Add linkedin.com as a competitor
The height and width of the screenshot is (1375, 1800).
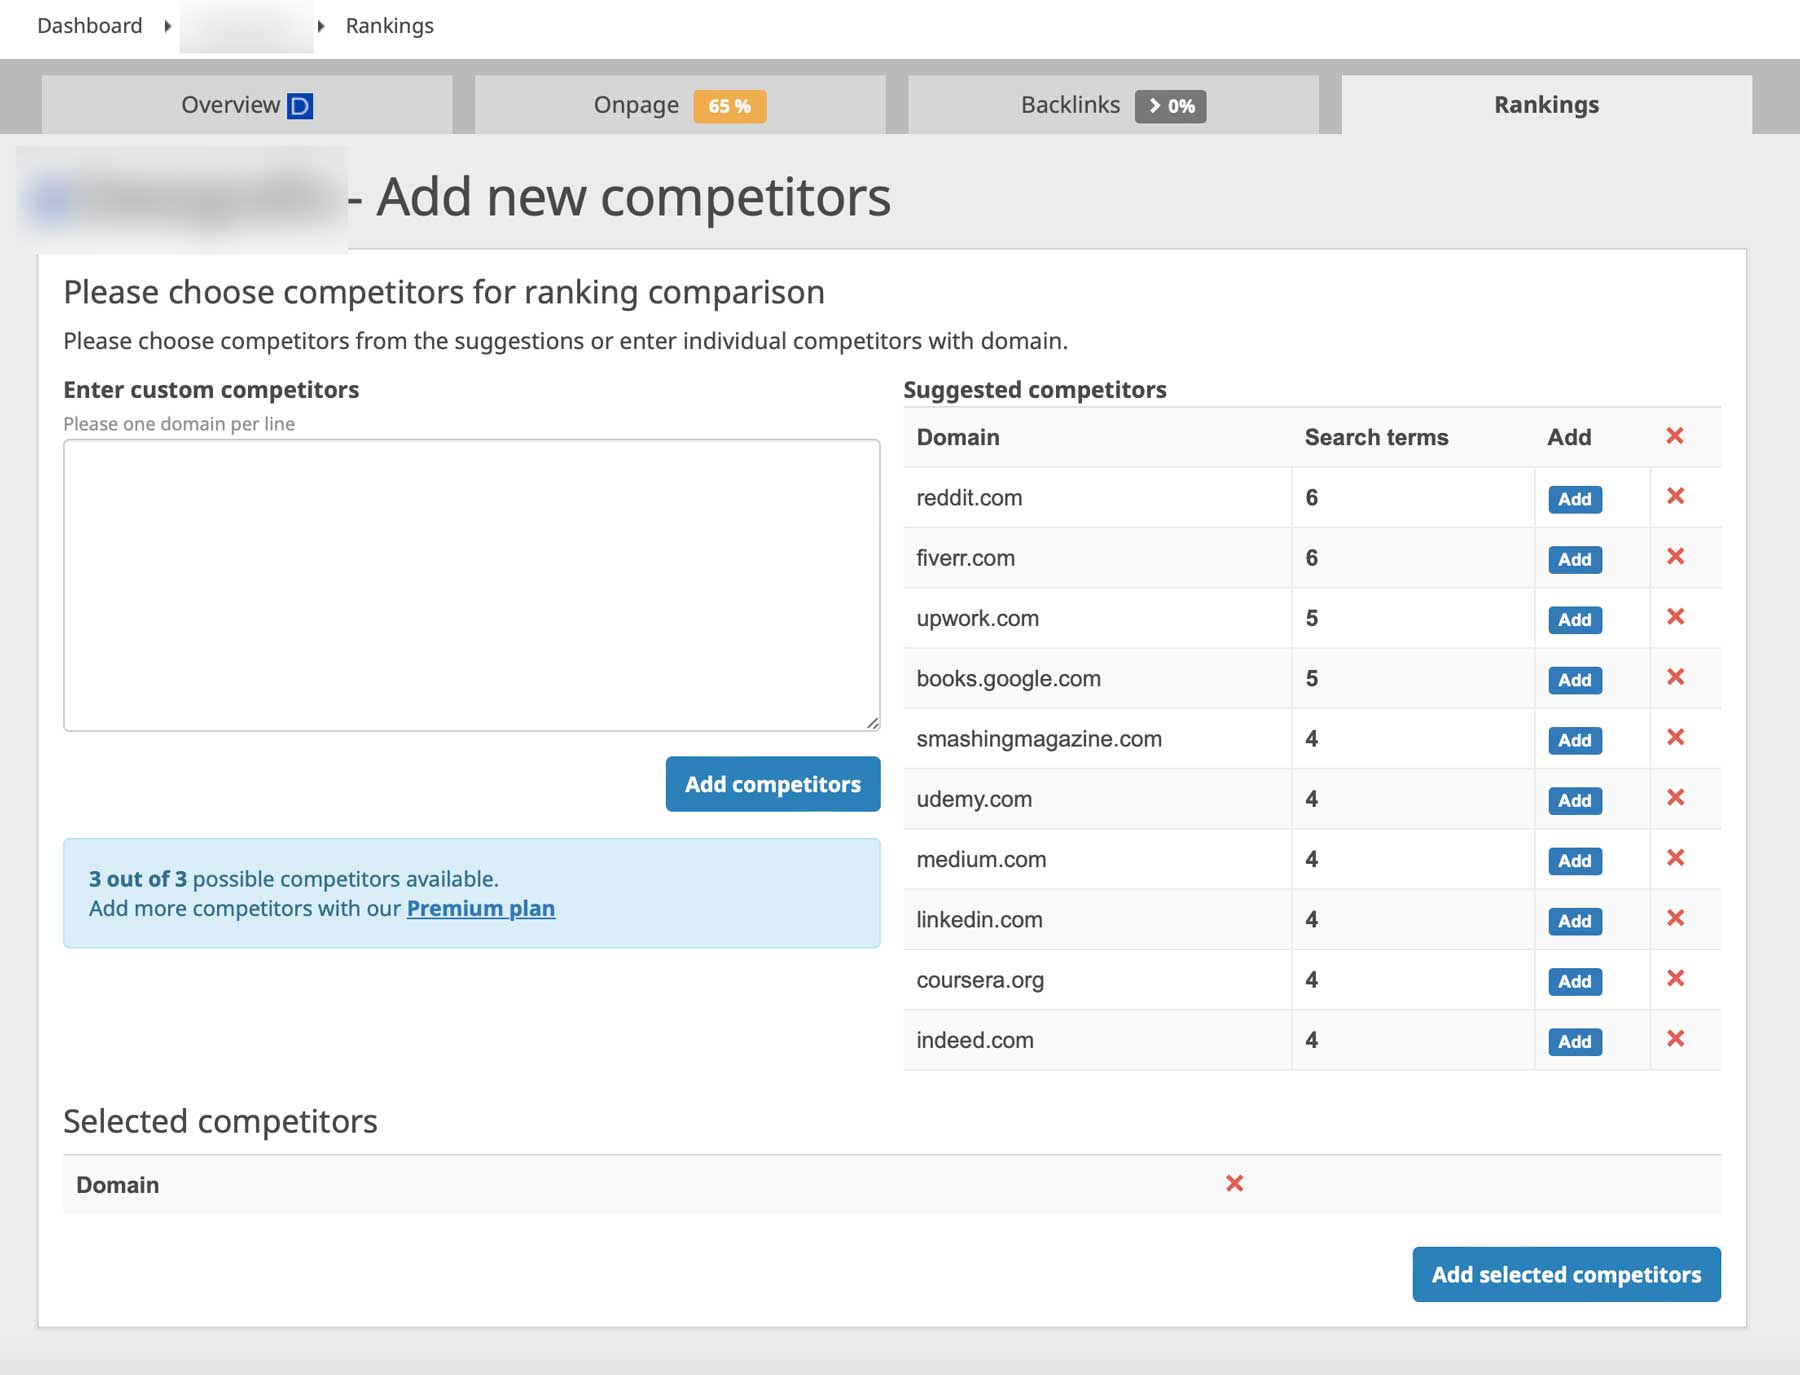pyautogui.click(x=1573, y=921)
